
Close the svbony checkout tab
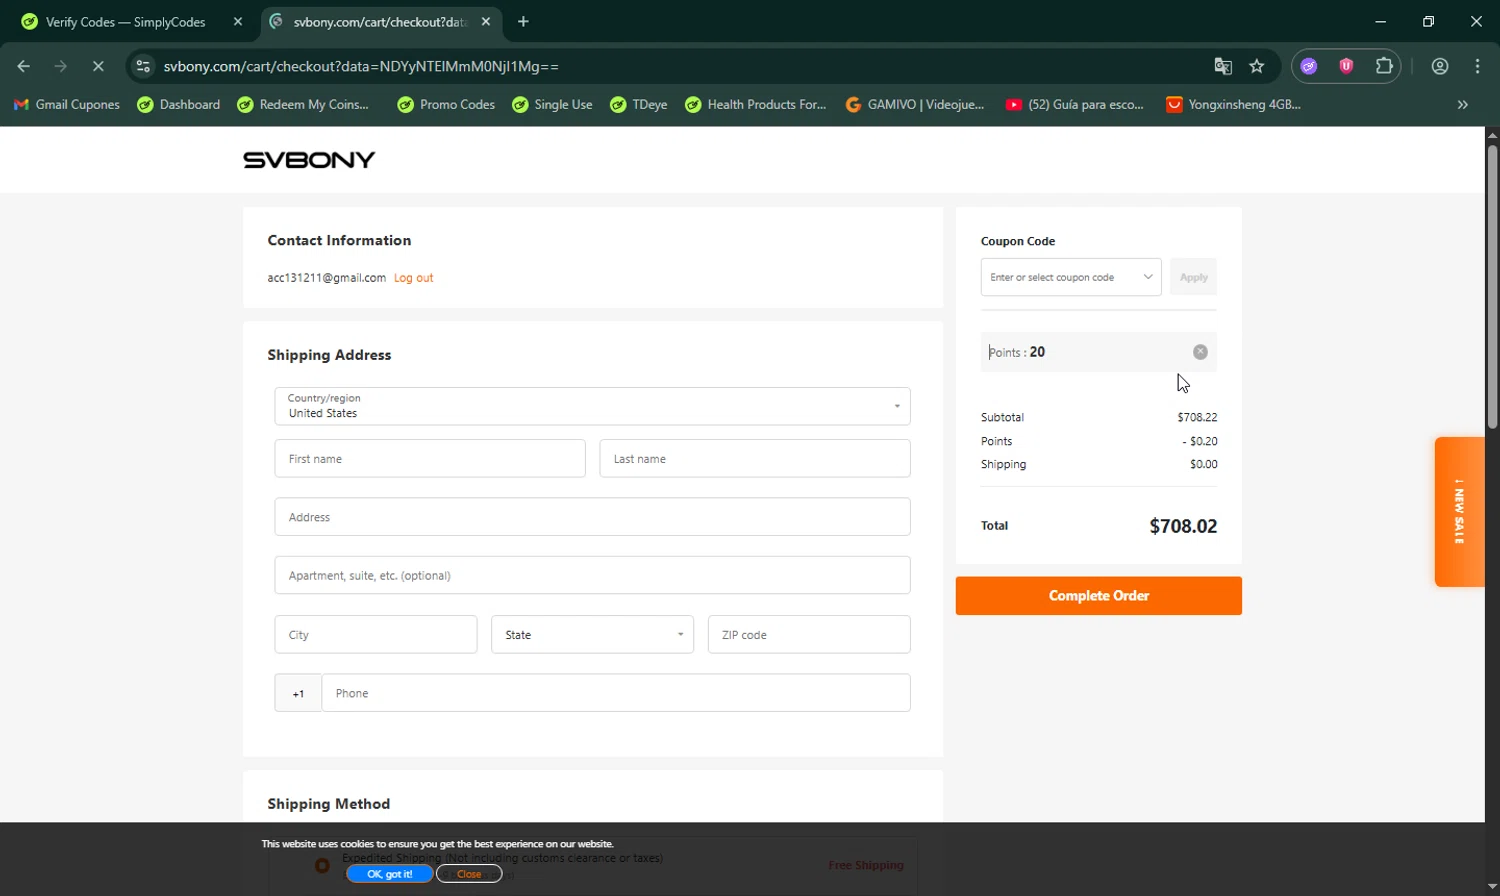point(486,21)
